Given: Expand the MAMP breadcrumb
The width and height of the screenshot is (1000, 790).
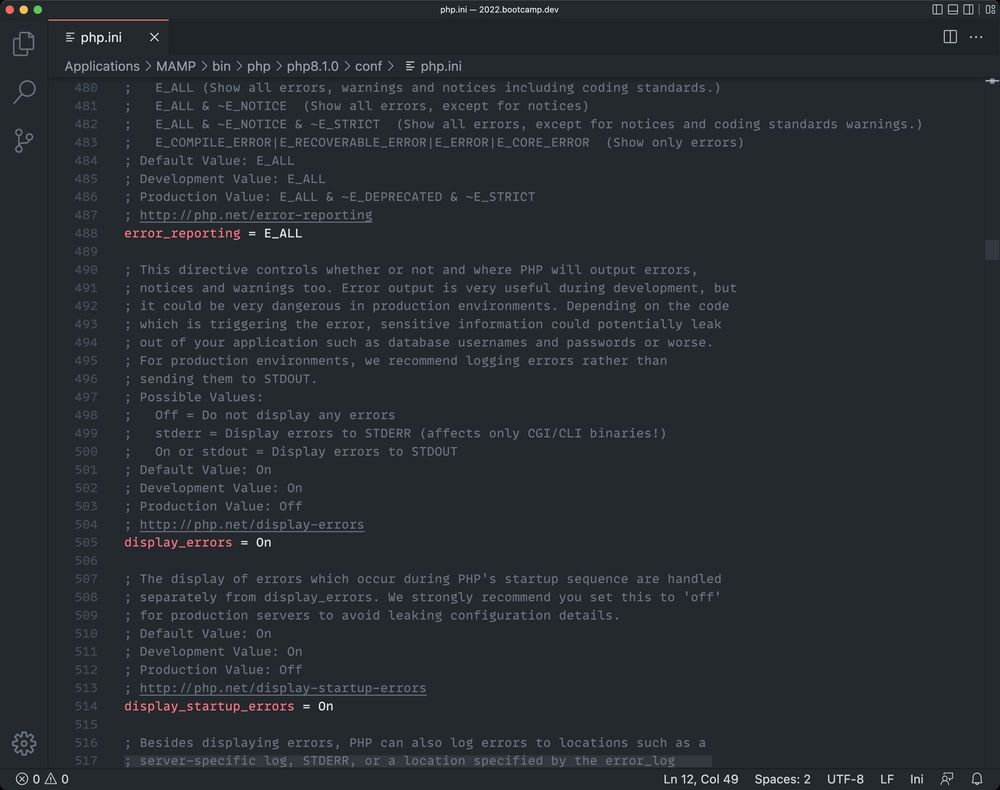Looking at the screenshot, I should 179,66.
